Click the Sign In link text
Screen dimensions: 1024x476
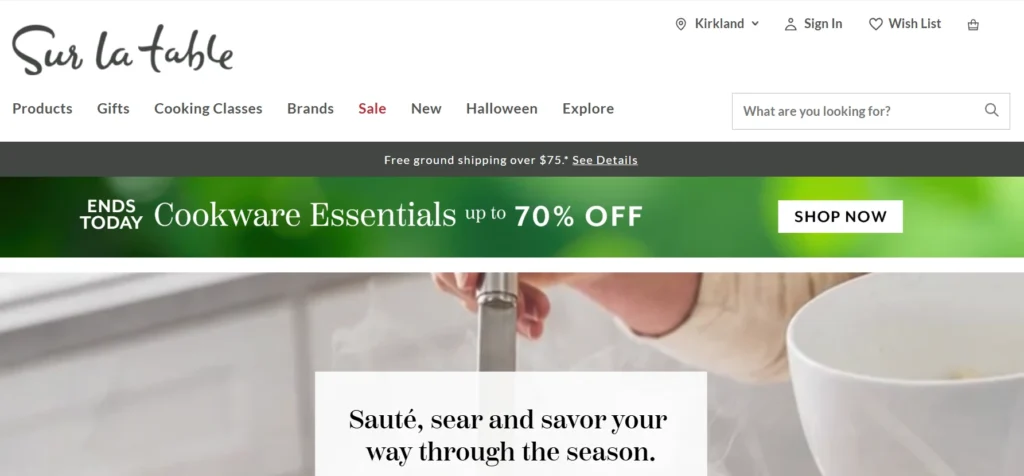(823, 24)
